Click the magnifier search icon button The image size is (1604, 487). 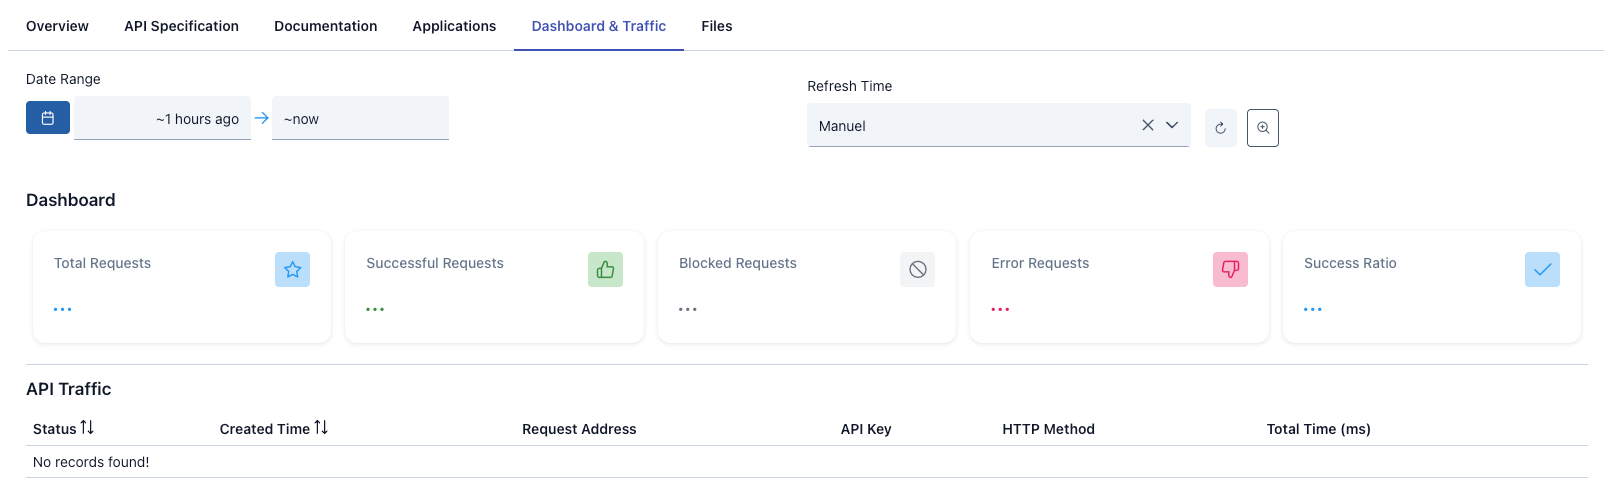[1262, 128]
